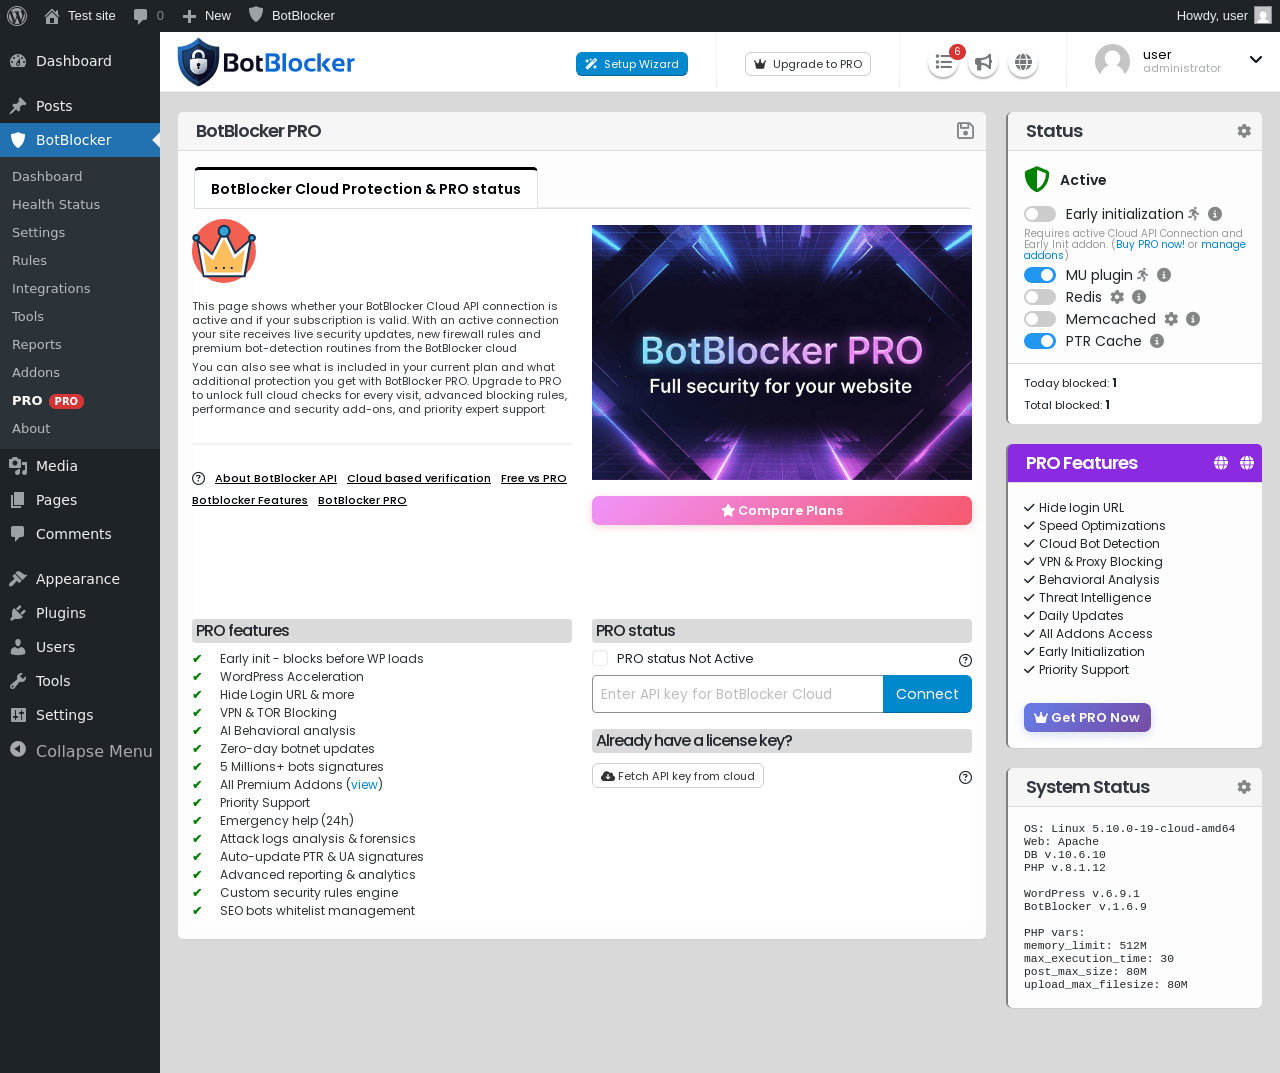The width and height of the screenshot is (1280, 1073).
Task: Click the Collapse Menu arrow icon
Action: click(x=18, y=750)
